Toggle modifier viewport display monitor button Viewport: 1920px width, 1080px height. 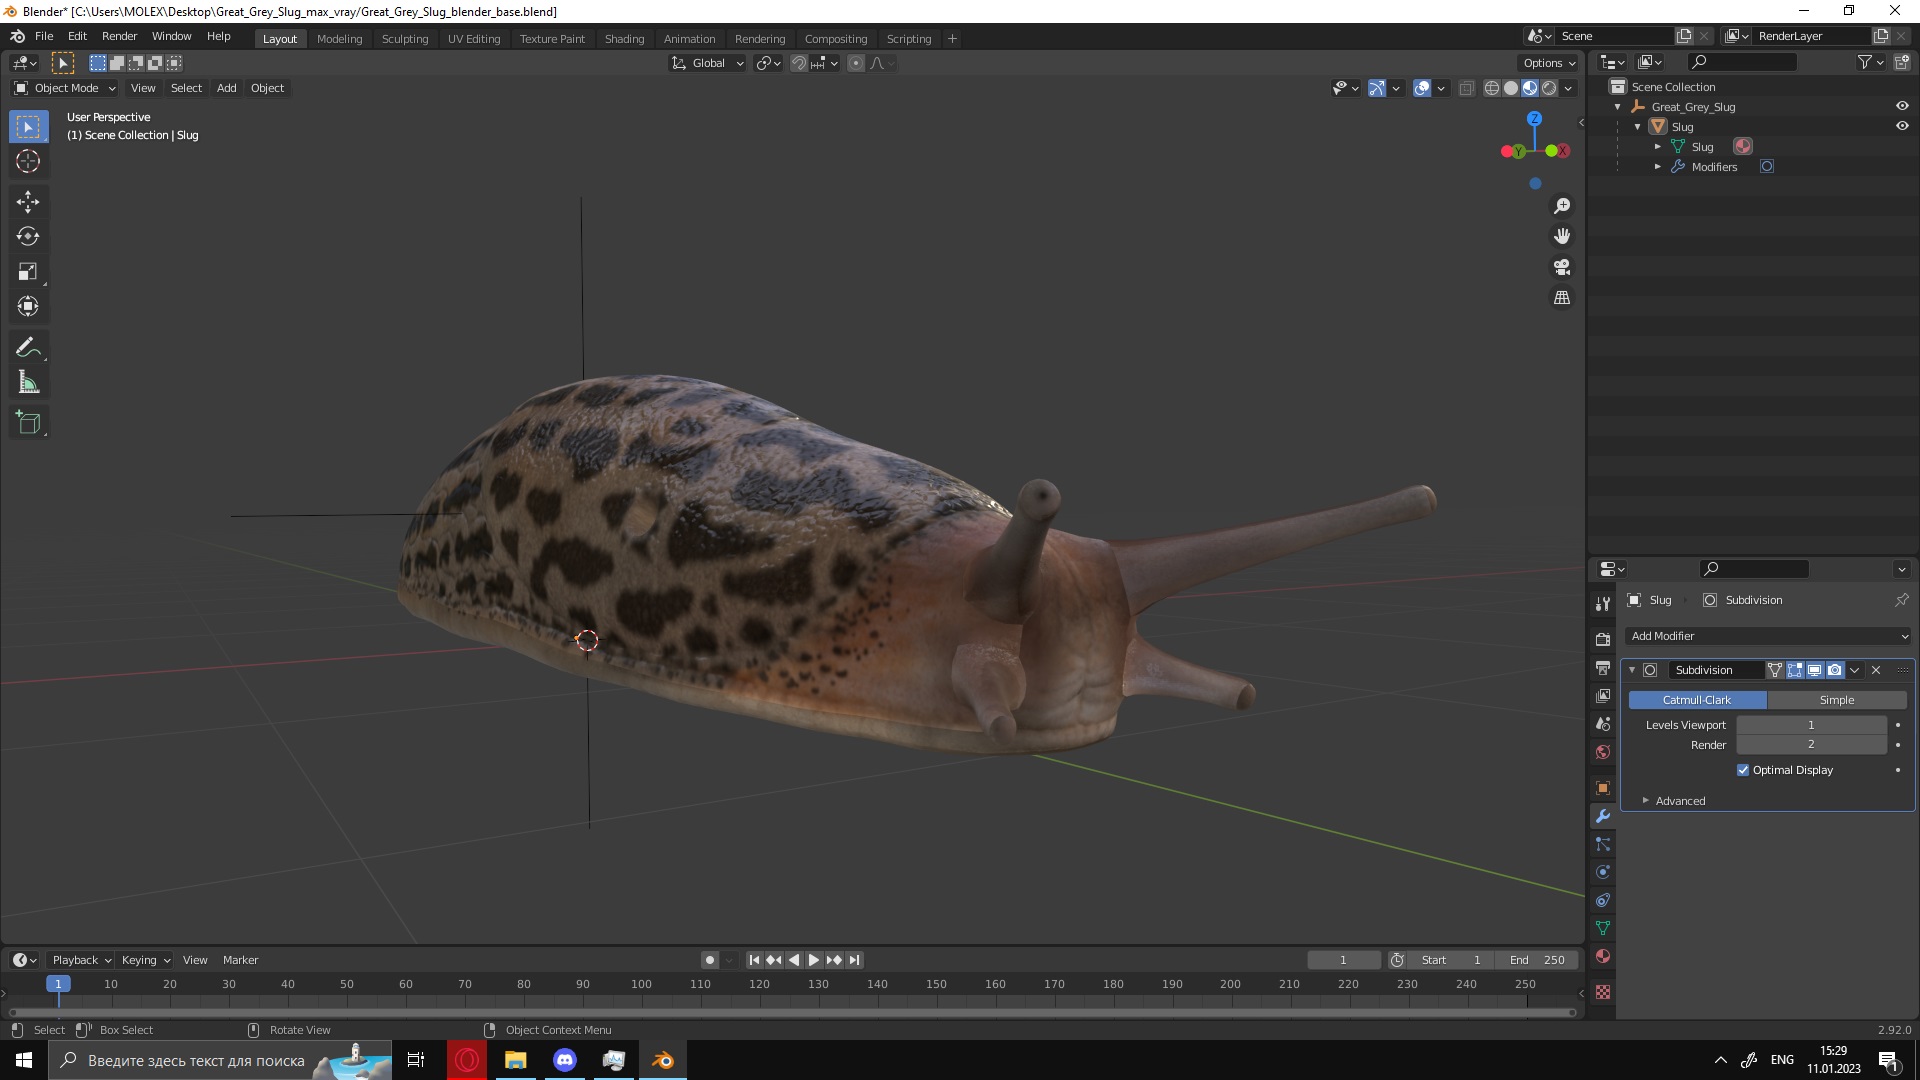coord(1815,670)
